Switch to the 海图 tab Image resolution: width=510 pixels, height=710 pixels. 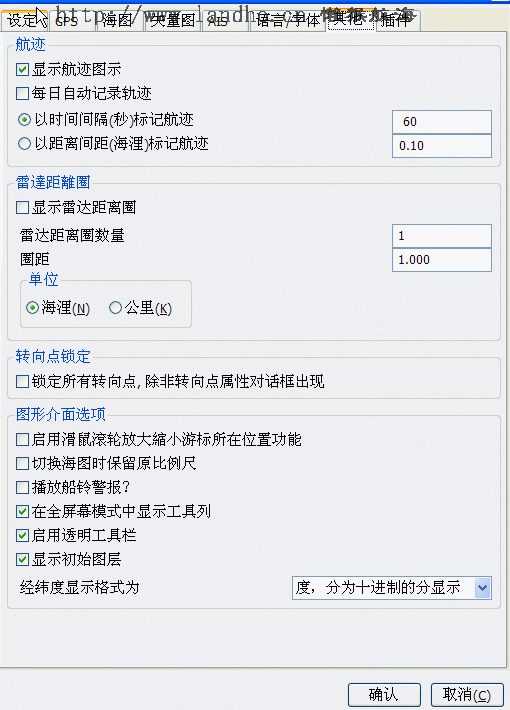(120, 21)
